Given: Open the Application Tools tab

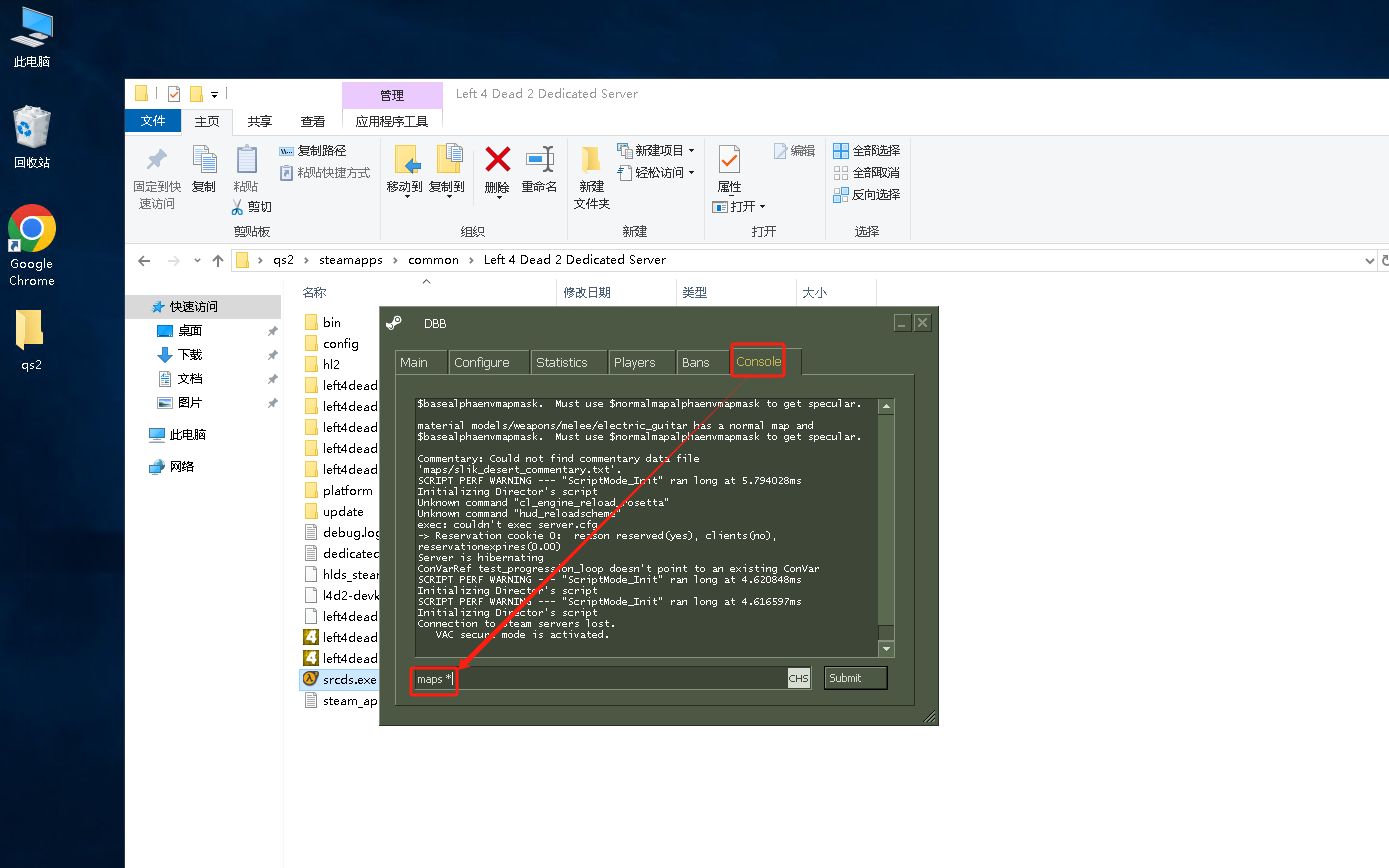Looking at the screenshot, I should click(x=392, y=121).
